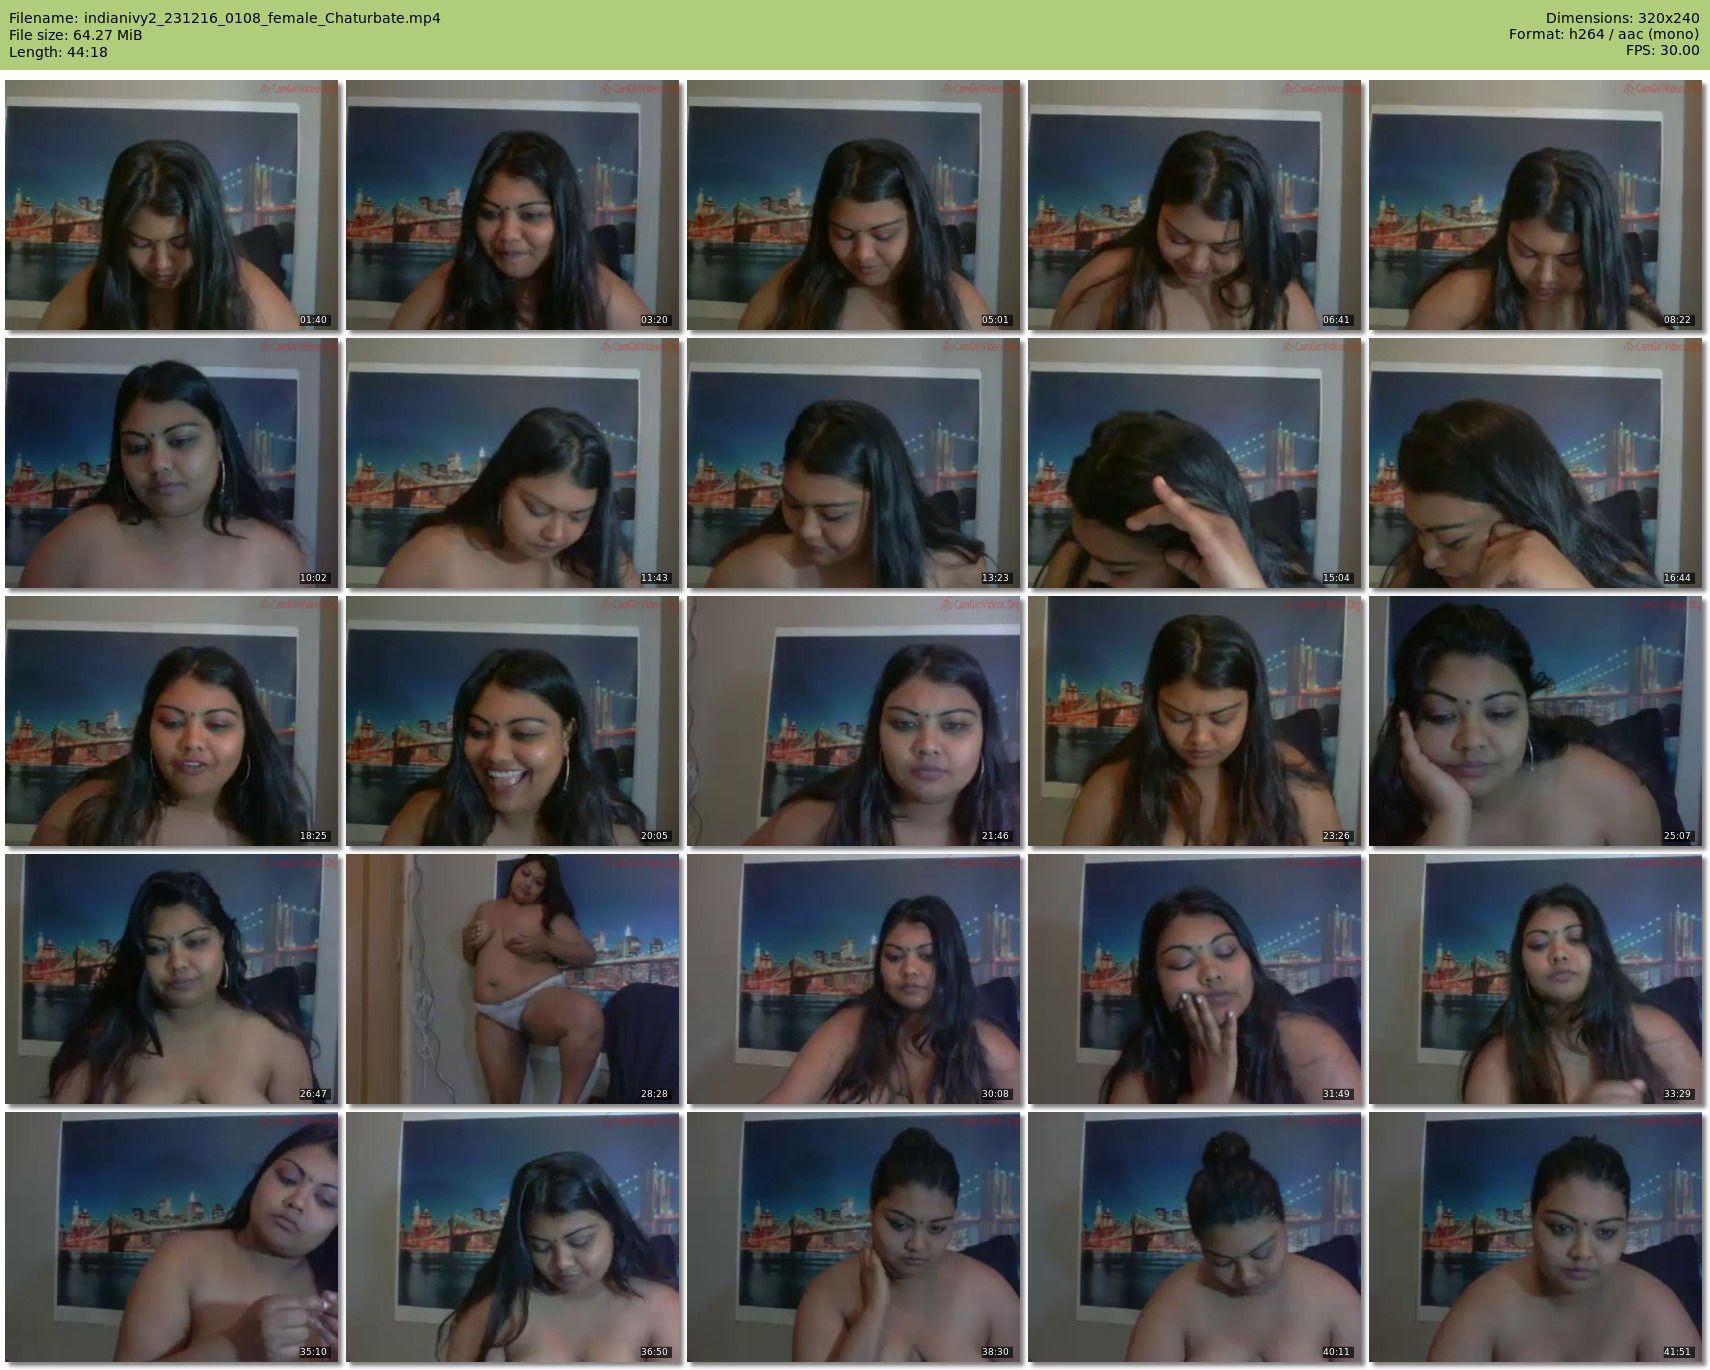Select the frame stamped 36:50
1710x1370 pixels.
coord(512,1237)
